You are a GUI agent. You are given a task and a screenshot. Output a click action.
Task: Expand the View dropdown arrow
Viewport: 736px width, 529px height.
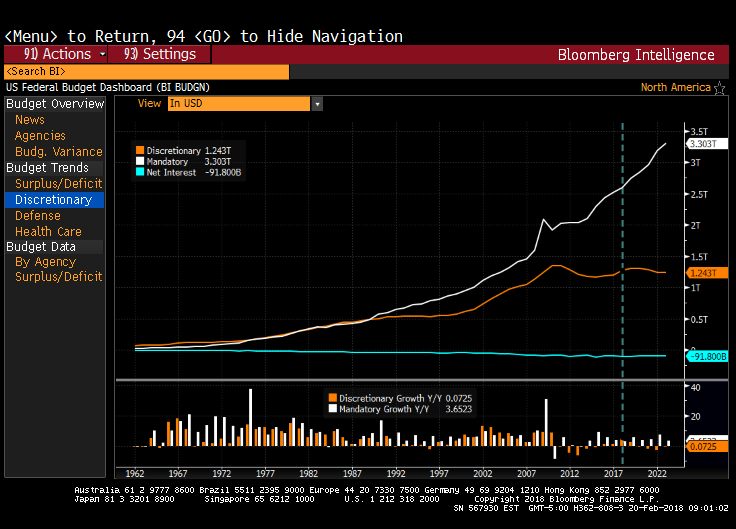(x=317, y=104)
